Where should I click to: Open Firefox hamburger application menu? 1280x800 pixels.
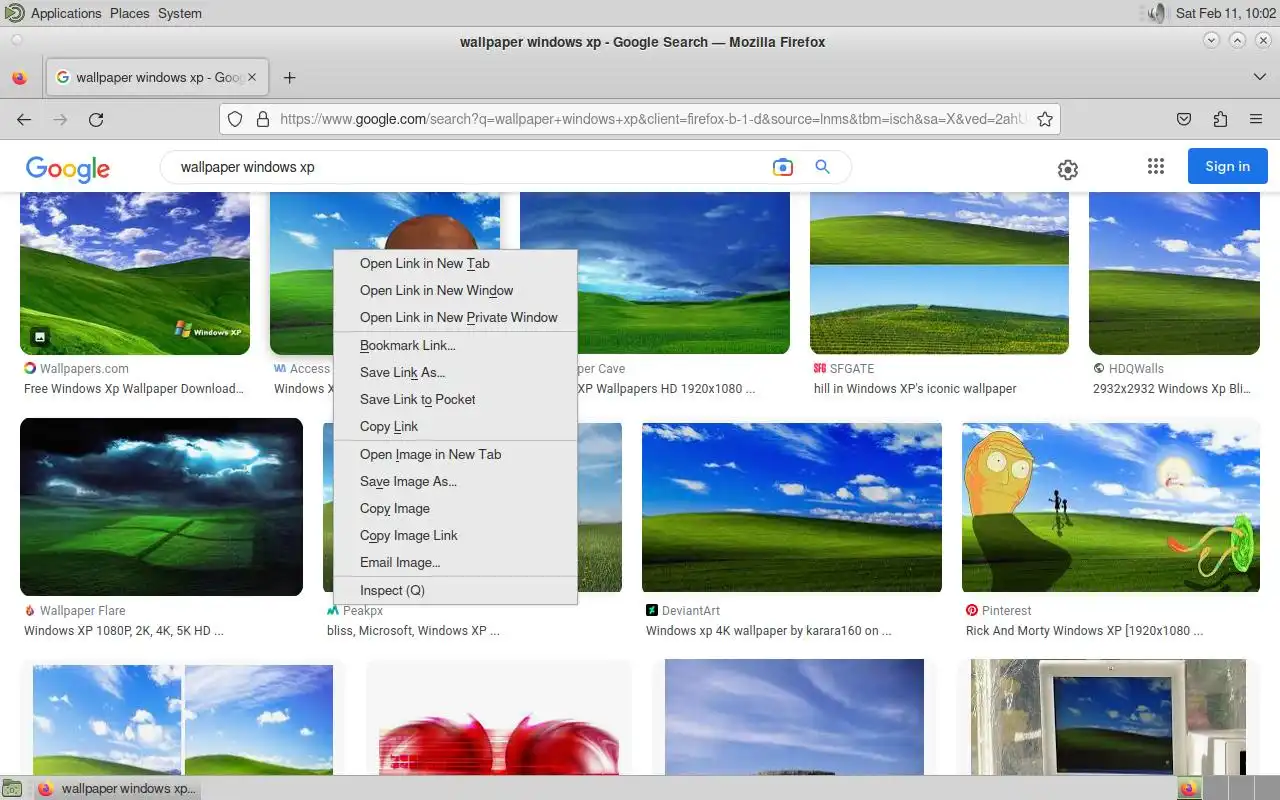1256,119
